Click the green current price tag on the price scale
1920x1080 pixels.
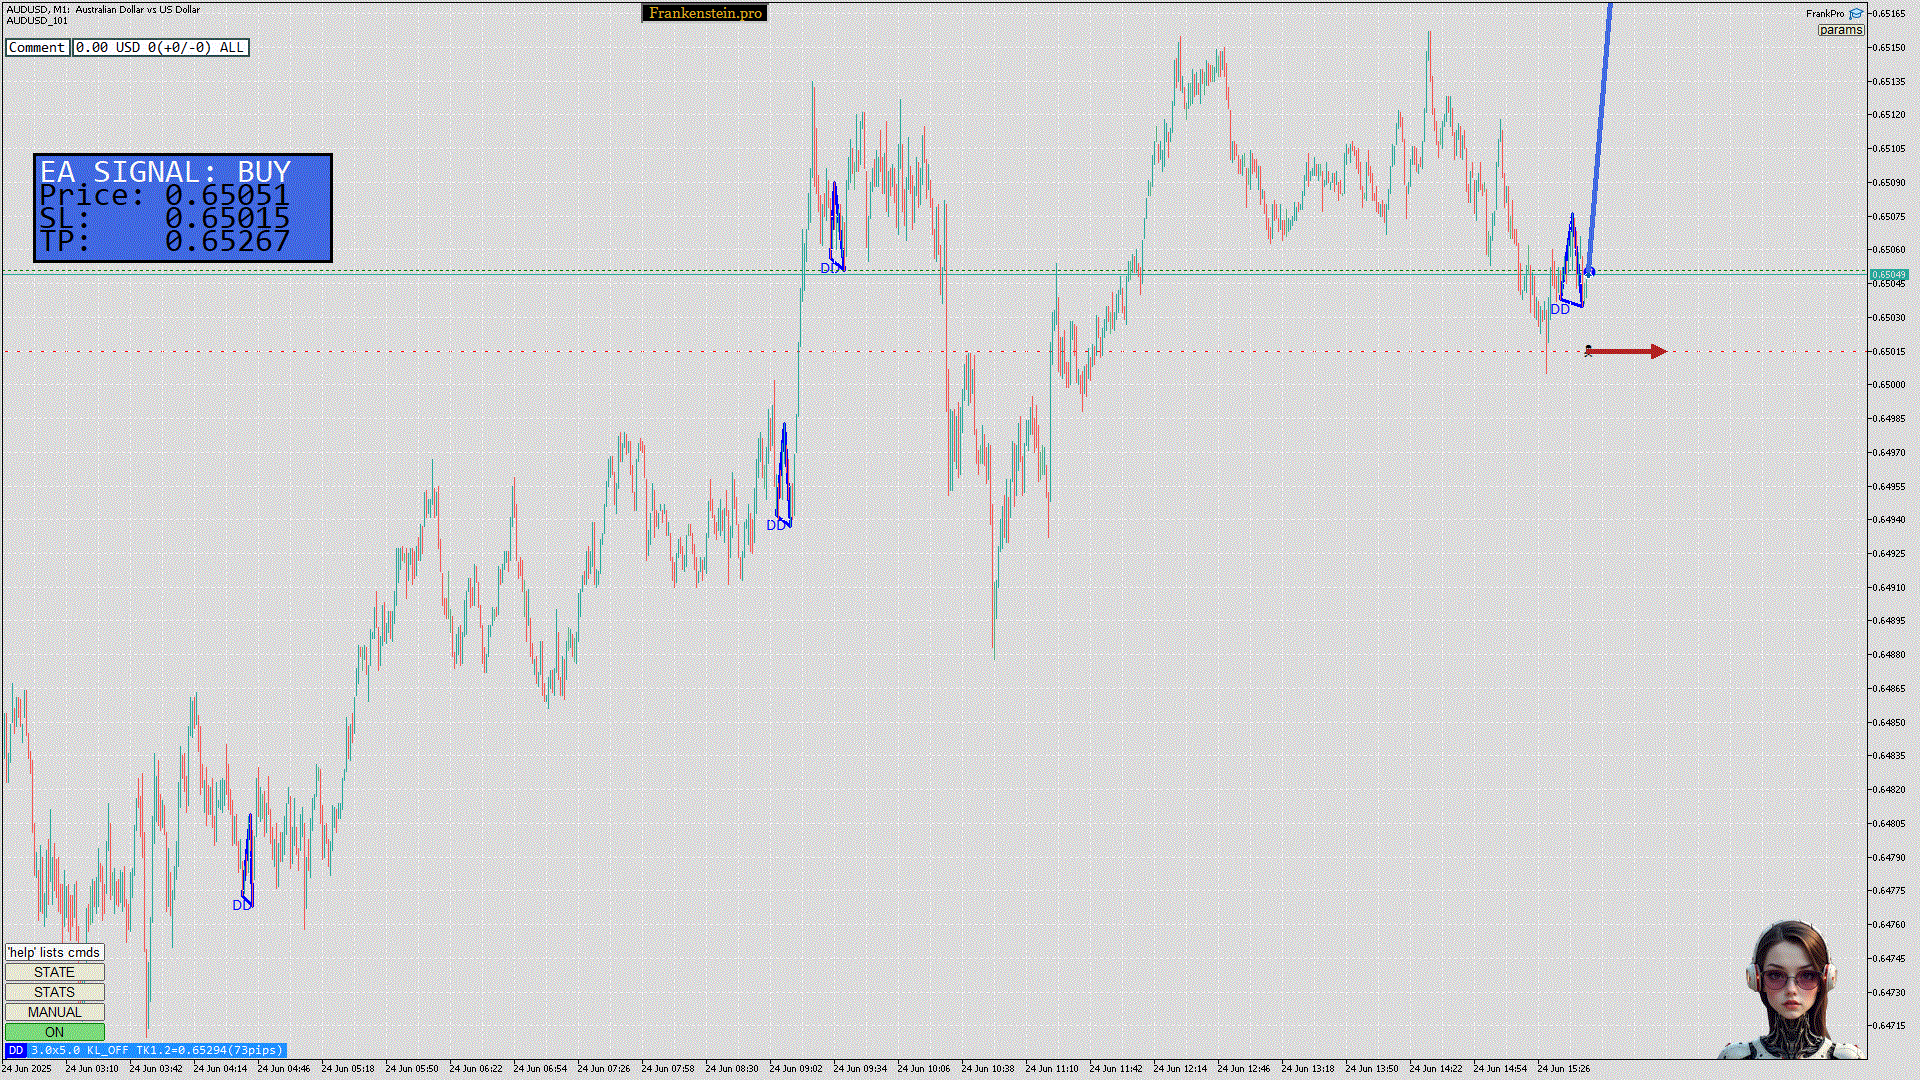(x=1888, y=274)
